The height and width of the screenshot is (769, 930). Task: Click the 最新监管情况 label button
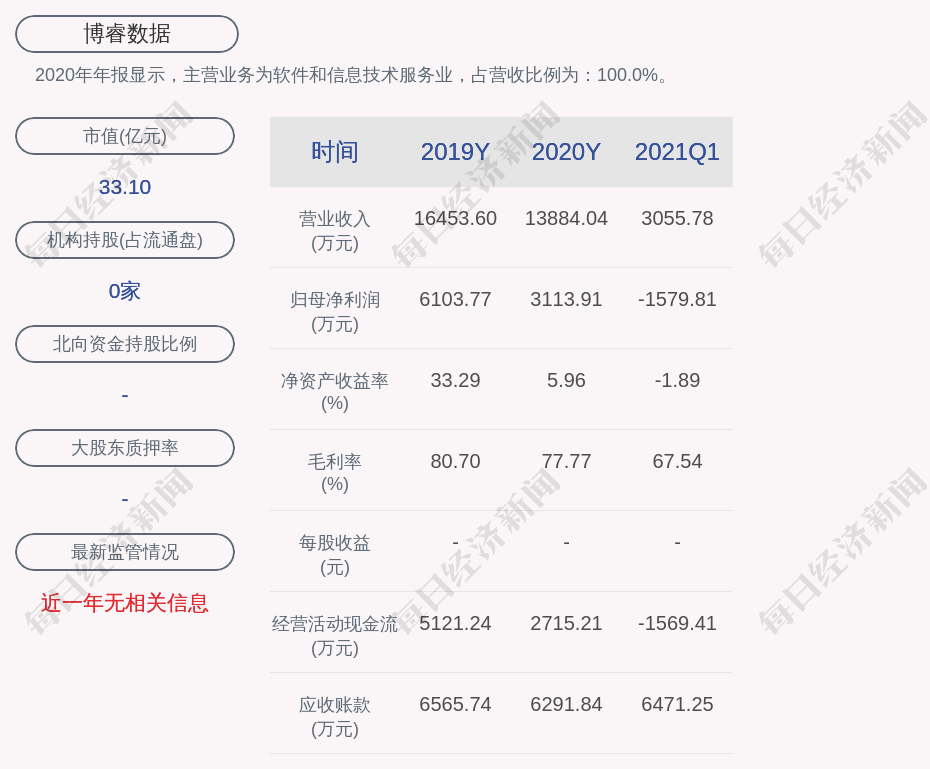(x=125, y=552)
